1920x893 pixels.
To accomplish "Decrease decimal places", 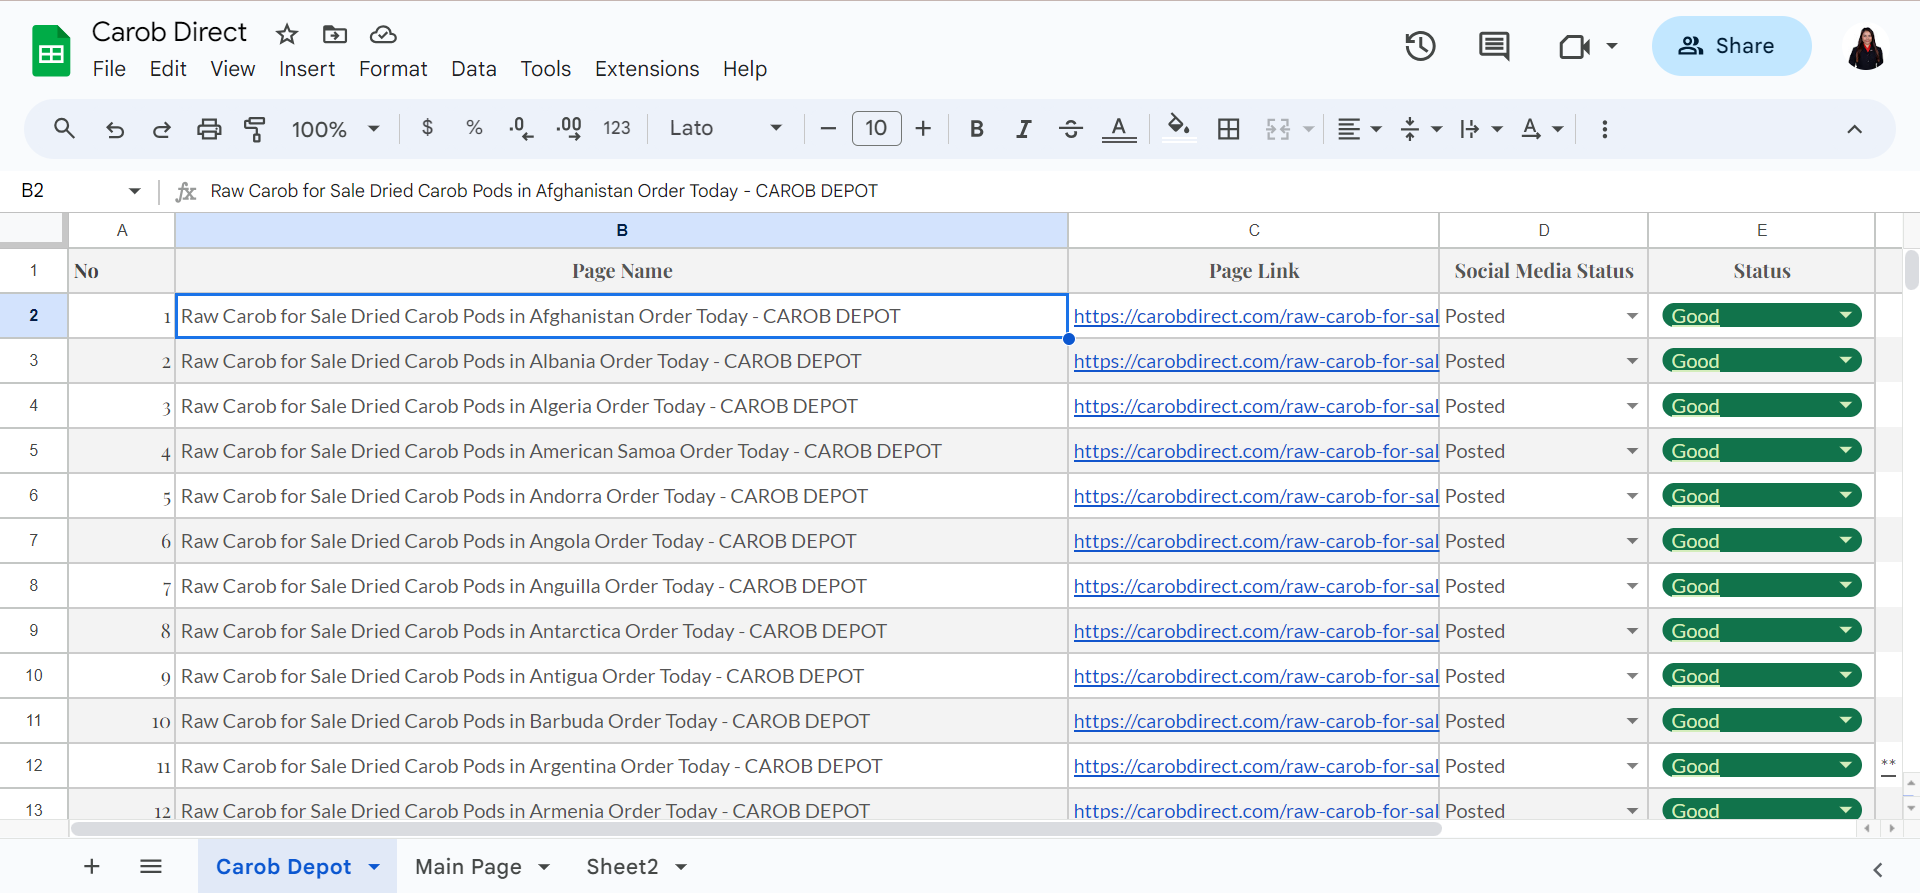I will (521, 128).
